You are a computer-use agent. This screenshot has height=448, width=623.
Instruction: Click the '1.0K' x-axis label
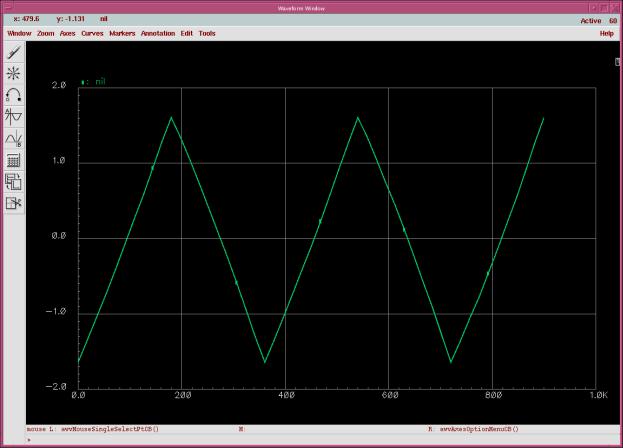point(598,395)
